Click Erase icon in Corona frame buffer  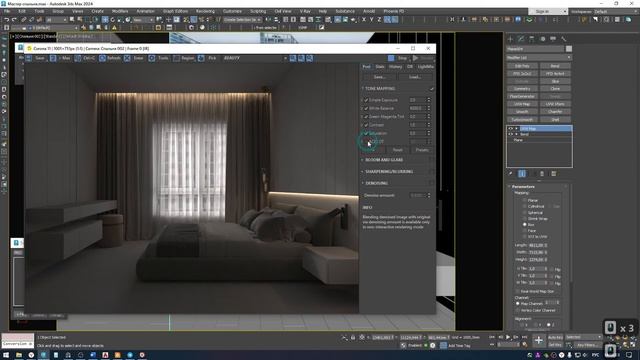pos(127,58)
